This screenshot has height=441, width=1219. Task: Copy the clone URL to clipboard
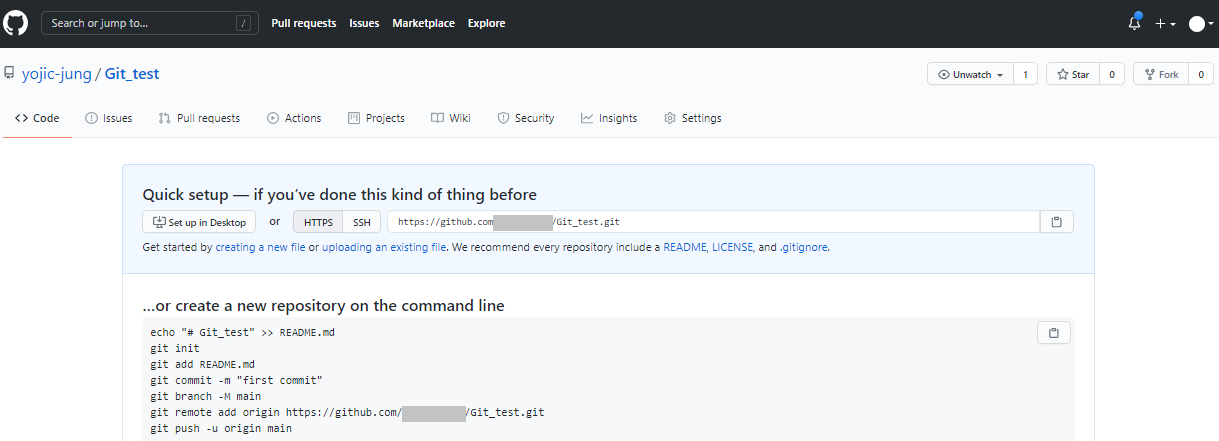pos(1057,222)
